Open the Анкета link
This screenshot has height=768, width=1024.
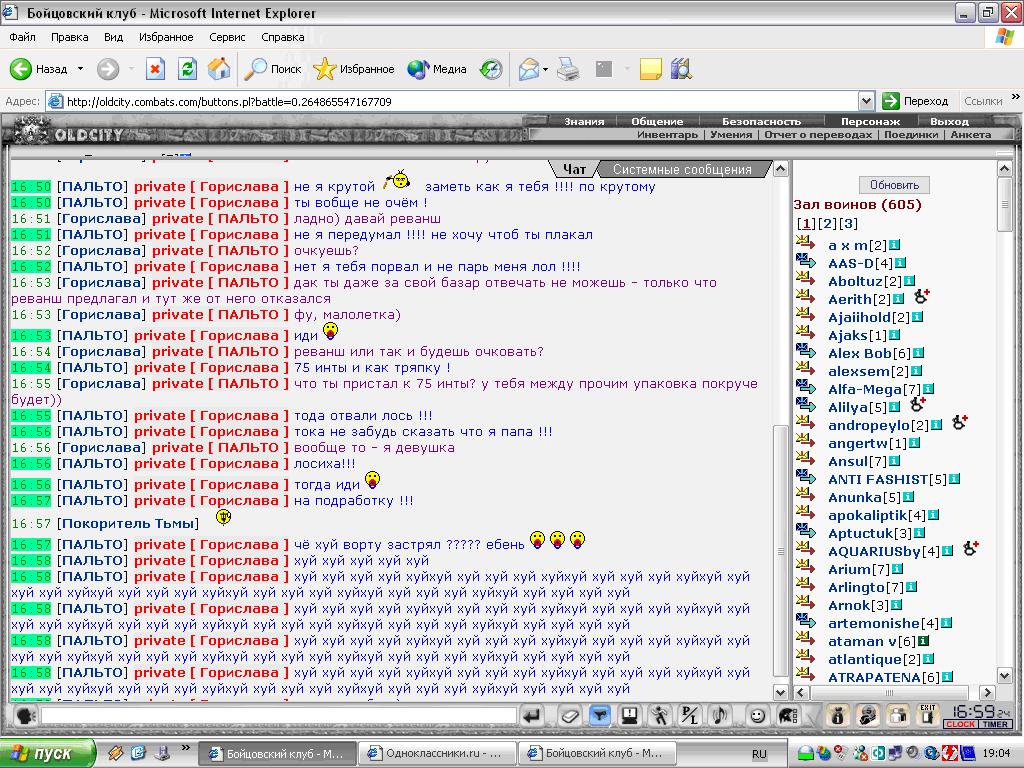pos(971,135)
